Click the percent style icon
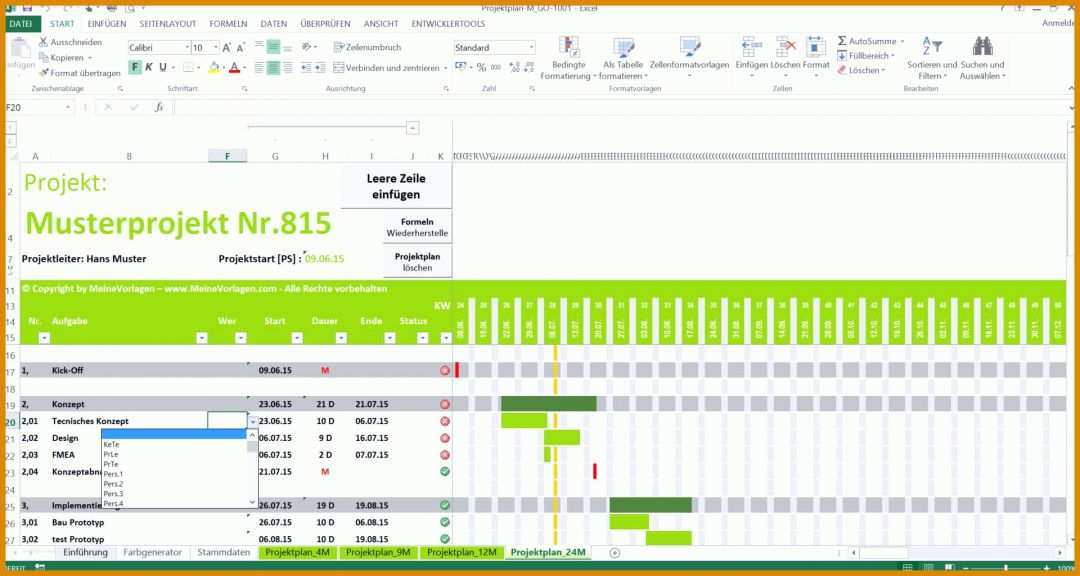 (481, 68)
